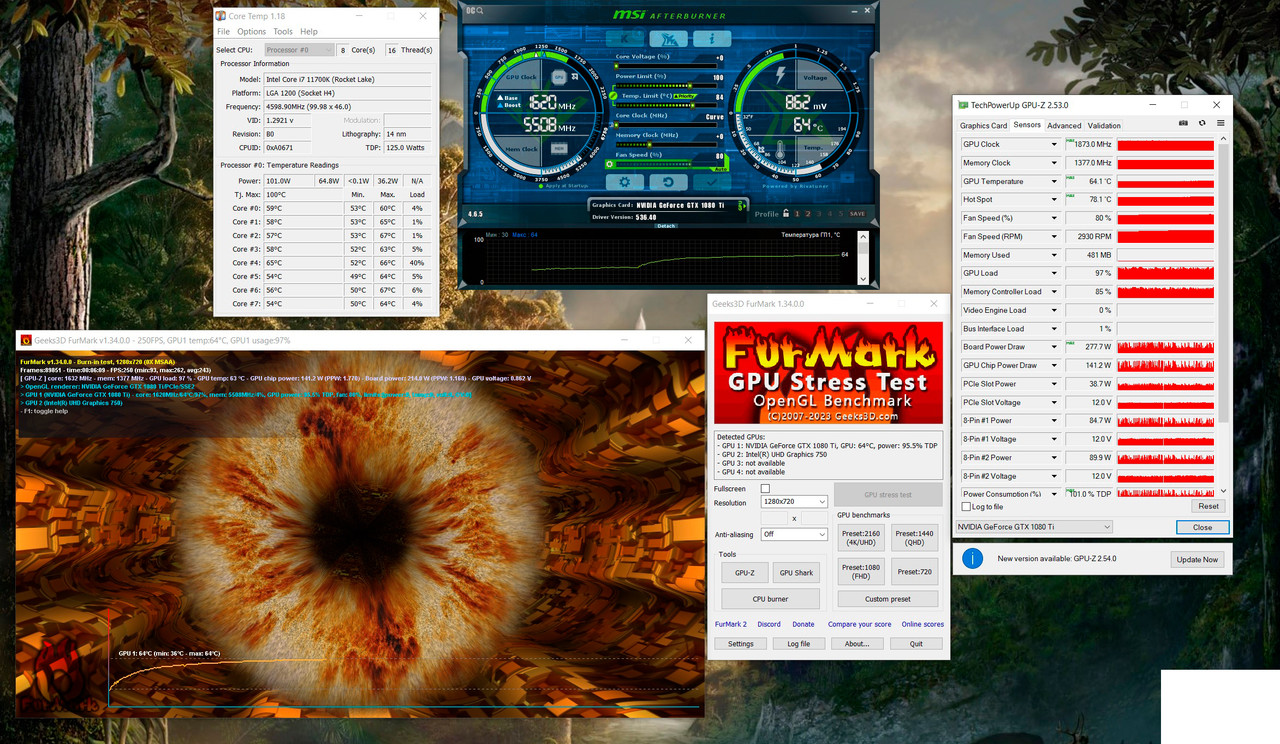Viewport: 1280px width, 744px height.
Task: Click Core Temp title bar app icon
Action: click(x=221, y=16)
